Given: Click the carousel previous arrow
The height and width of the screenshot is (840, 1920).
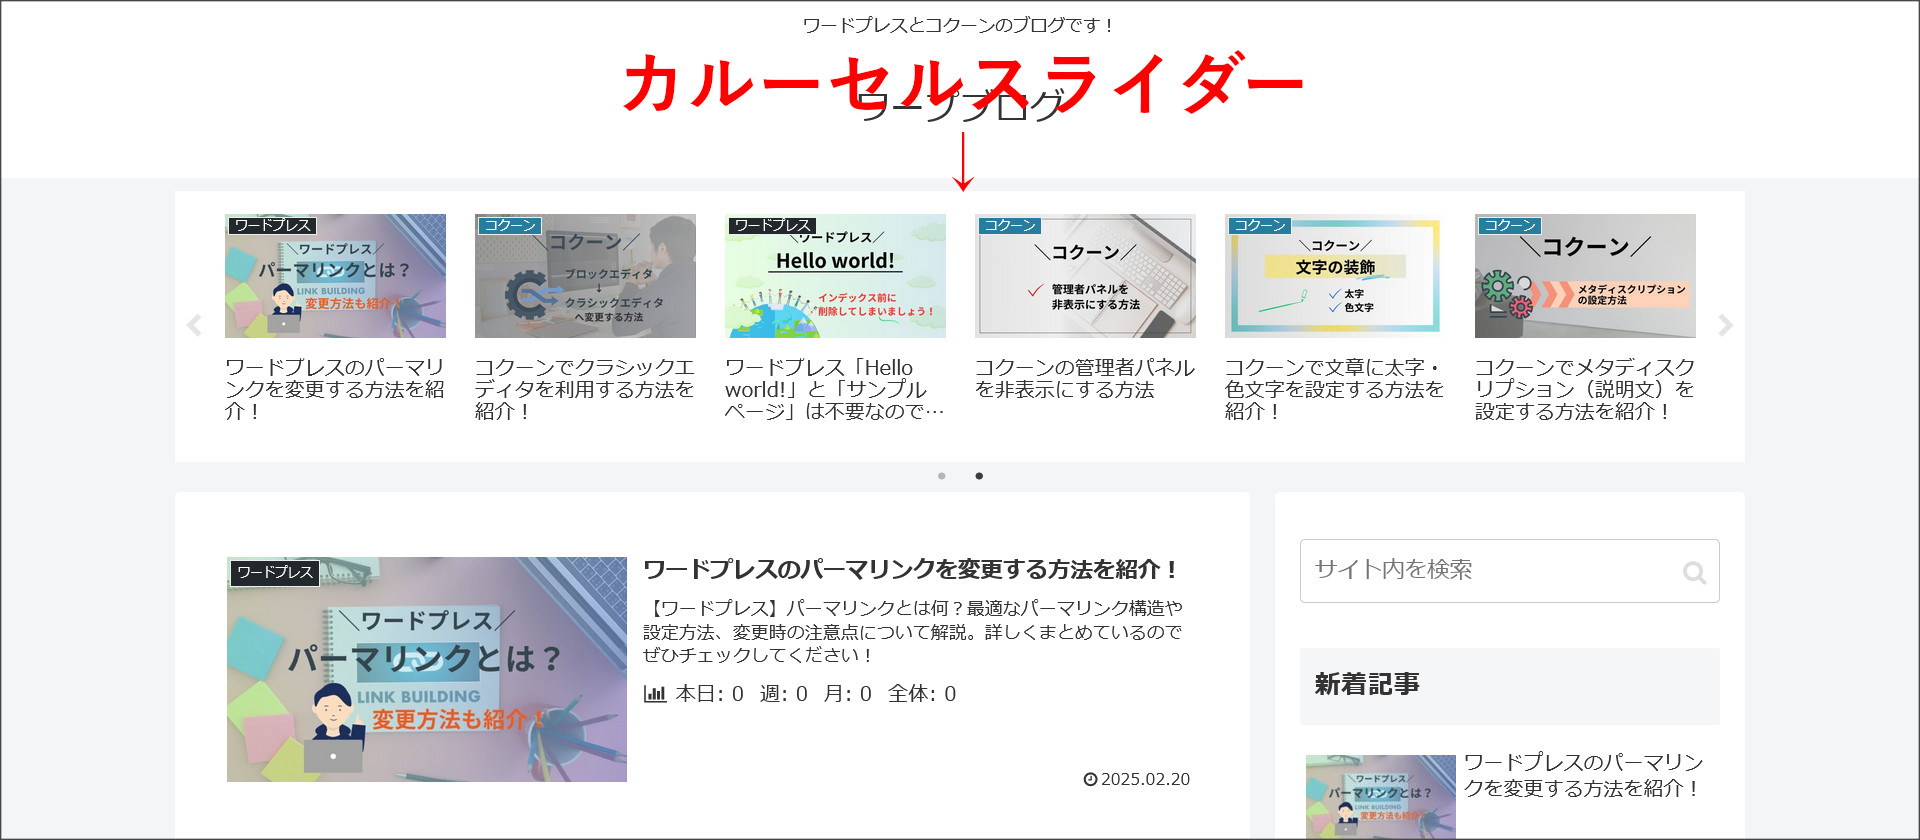Looking at the screenshot, I should click(195, 325).
